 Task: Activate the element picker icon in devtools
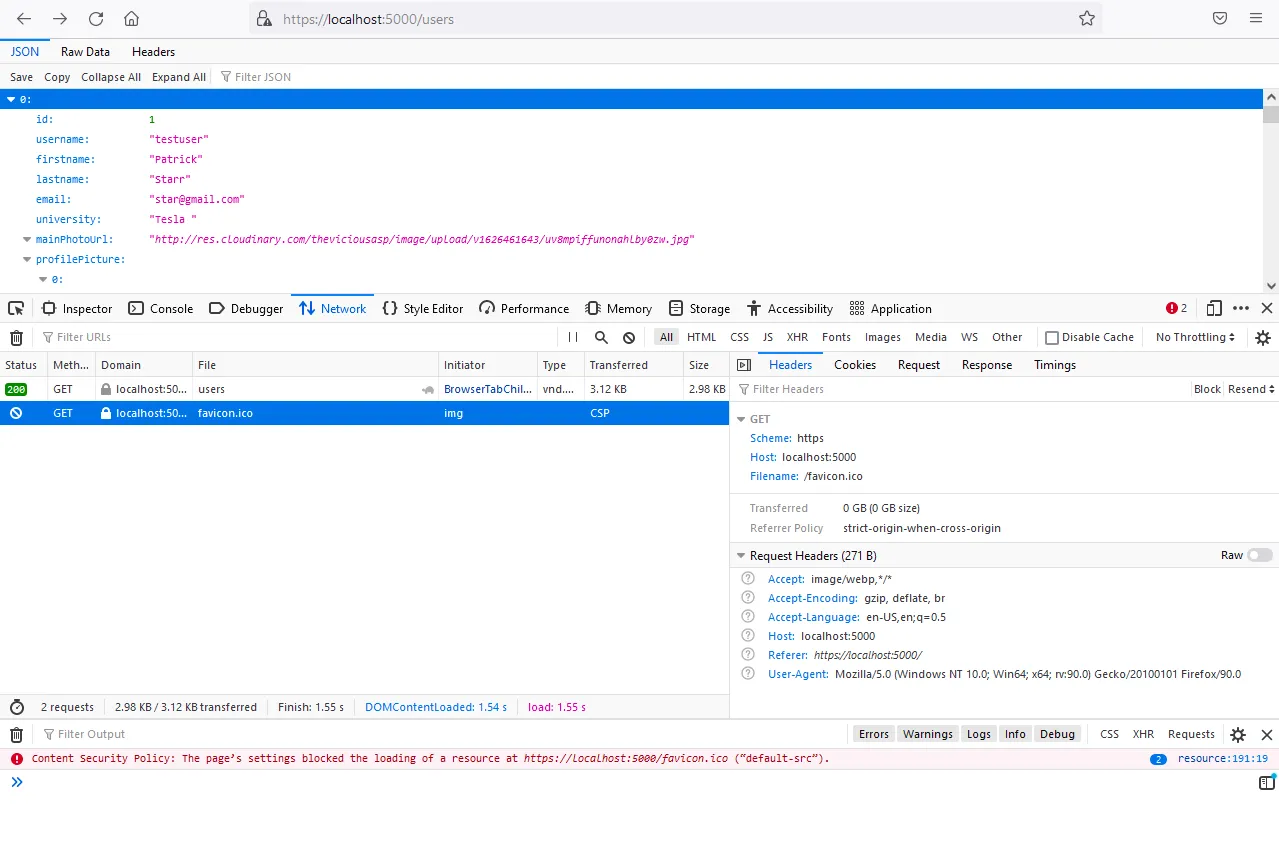coord(16,308)
